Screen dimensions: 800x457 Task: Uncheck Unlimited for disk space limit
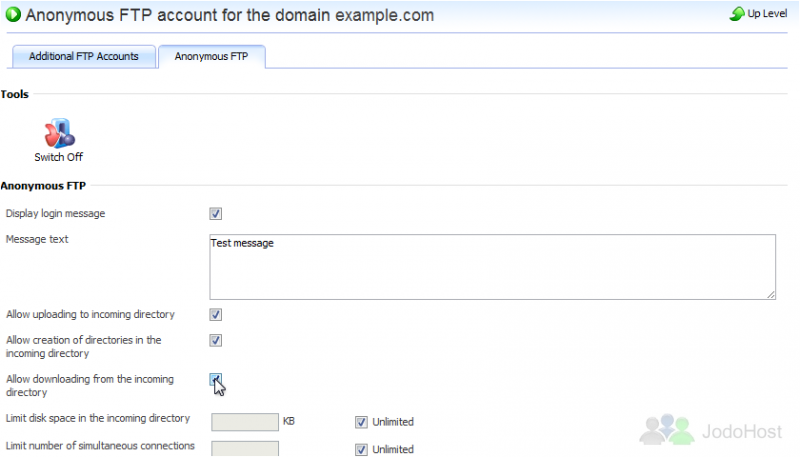361,422
